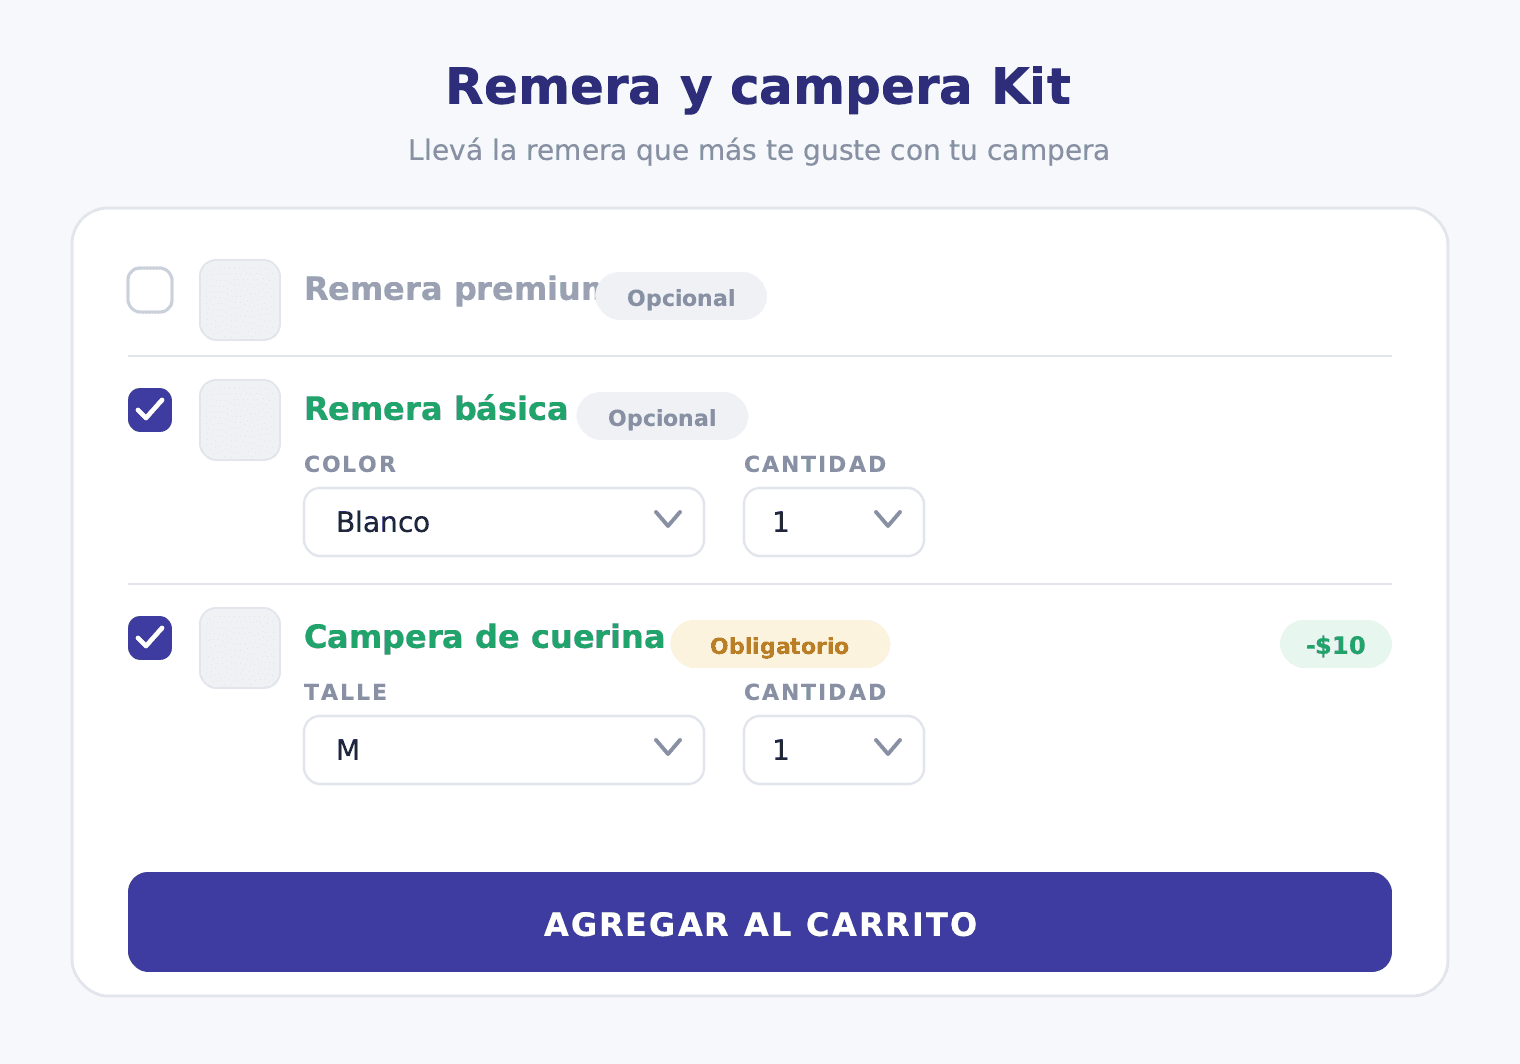Click the chevron in Campera quantity selector
Image resolution: width=1520 pixels, height=1064 pixels.
click(888, 747)
